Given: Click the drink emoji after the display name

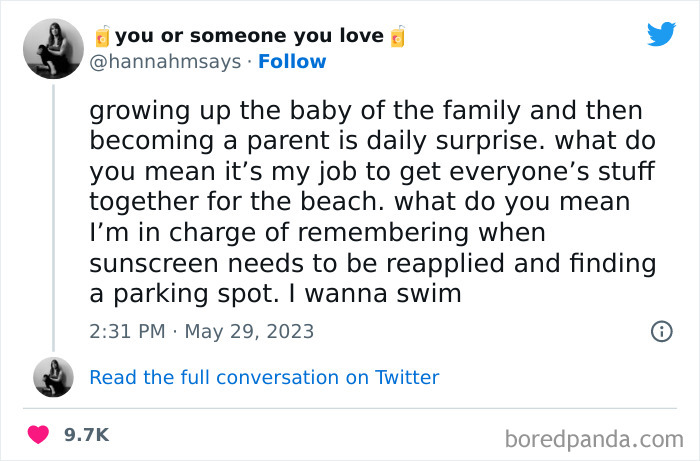Looking at the screenshot, I should (x=397, y=37).
